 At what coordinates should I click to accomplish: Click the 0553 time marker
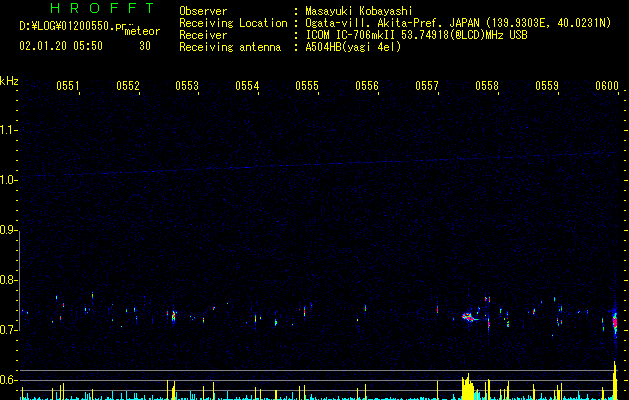tap(187, 86)
